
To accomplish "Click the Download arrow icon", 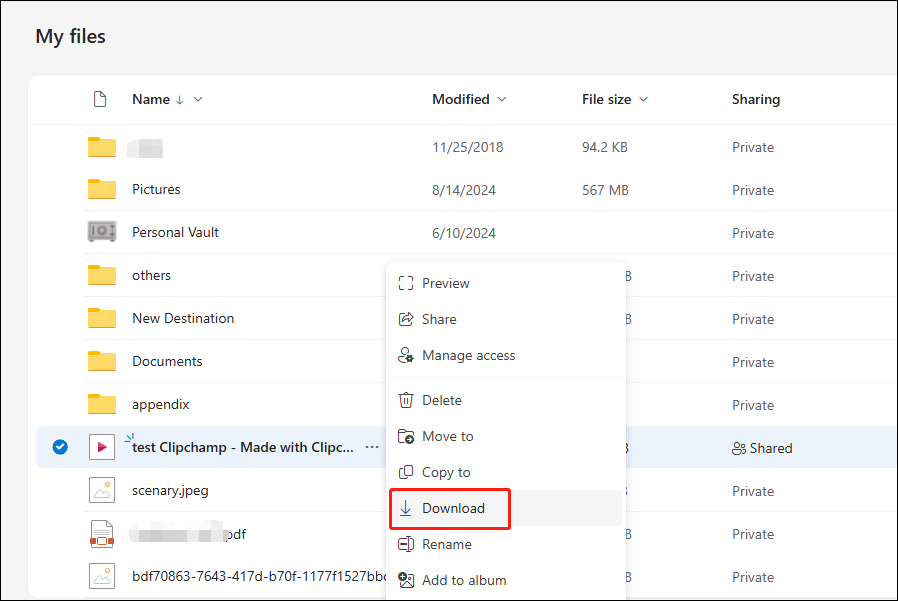I will point(406,508).
